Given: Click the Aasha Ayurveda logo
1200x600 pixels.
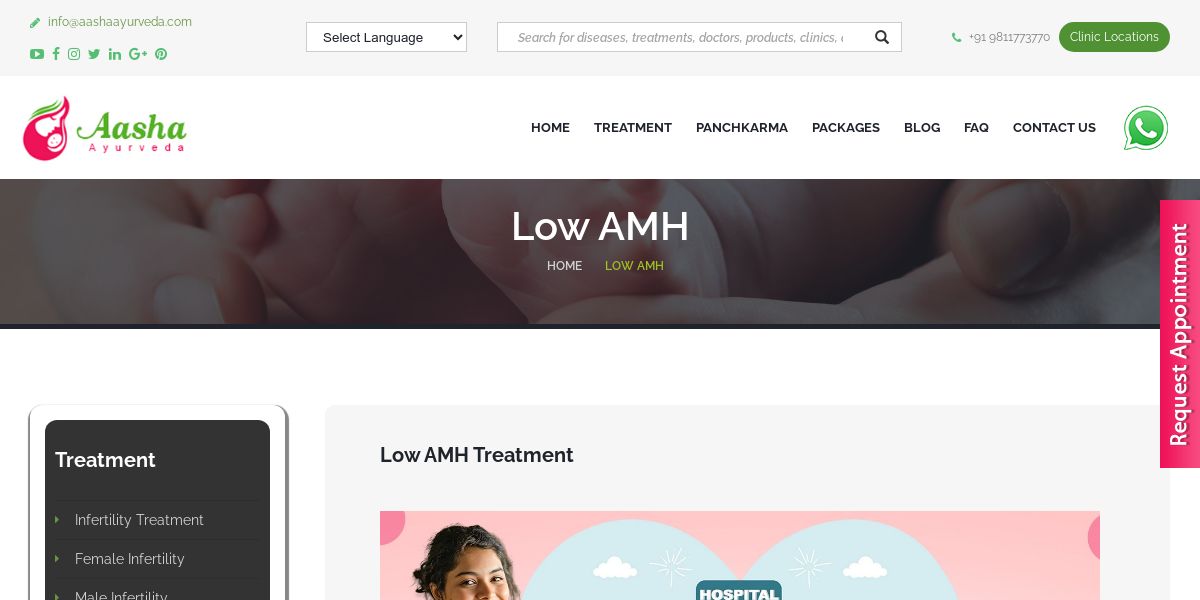Looking at the screenshot, I should [104, 128].
